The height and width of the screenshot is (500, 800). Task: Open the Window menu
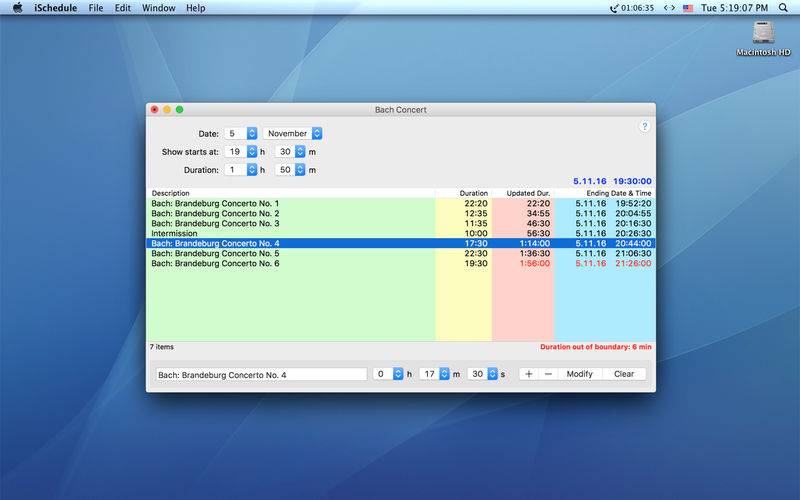(x=159, y=8)
